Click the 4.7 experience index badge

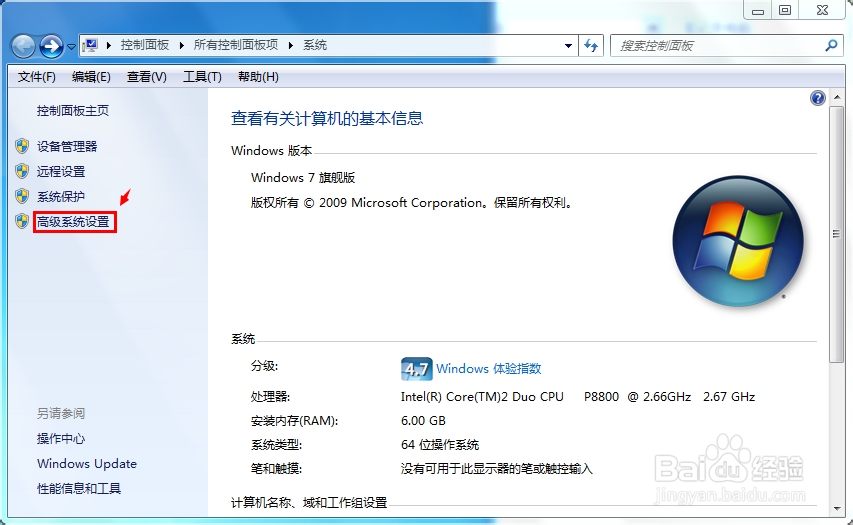click(x=417, y=369)
